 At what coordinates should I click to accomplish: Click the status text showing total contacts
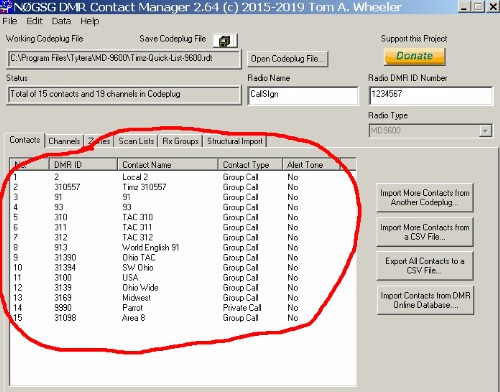tap(95, 94)
